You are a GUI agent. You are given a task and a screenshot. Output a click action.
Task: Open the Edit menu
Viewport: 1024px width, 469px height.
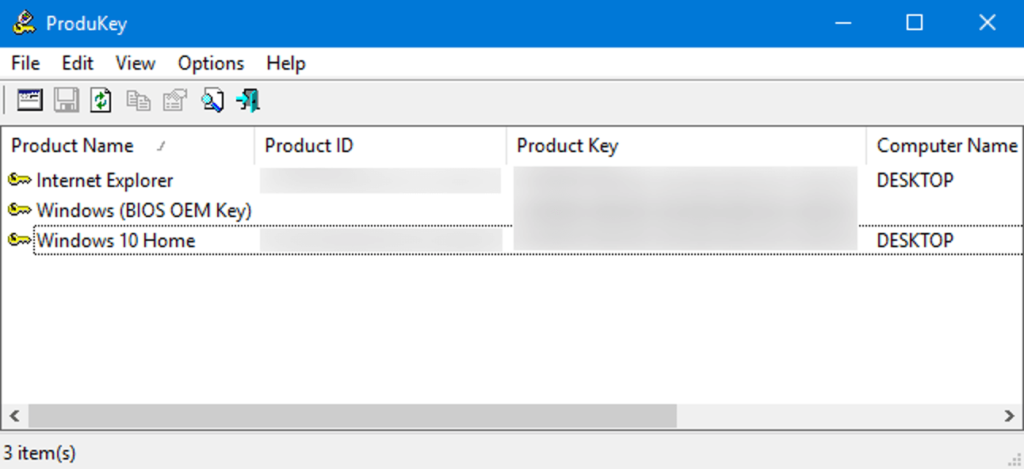pyautogui.click(x=77, y=63)
